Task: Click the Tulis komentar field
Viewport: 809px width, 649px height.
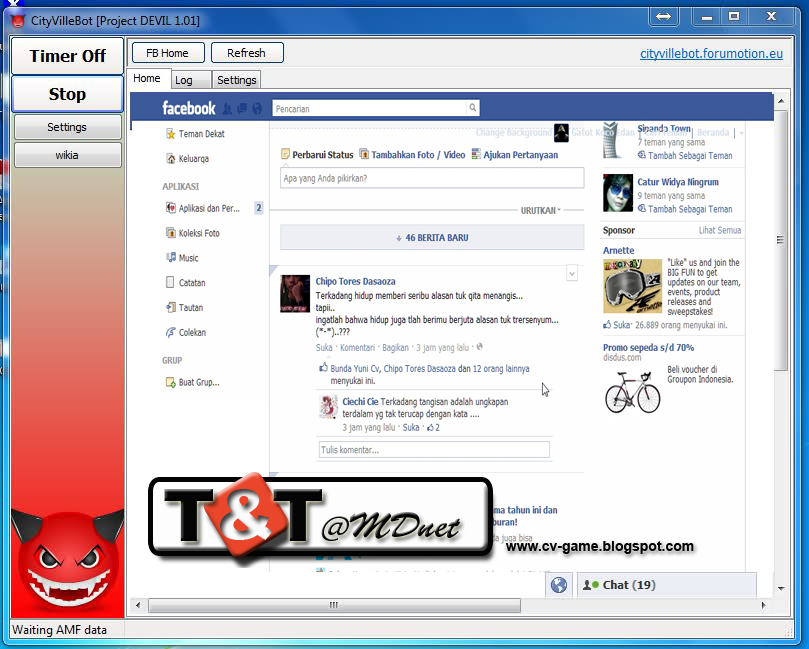Action: click(x=434, y=449)
